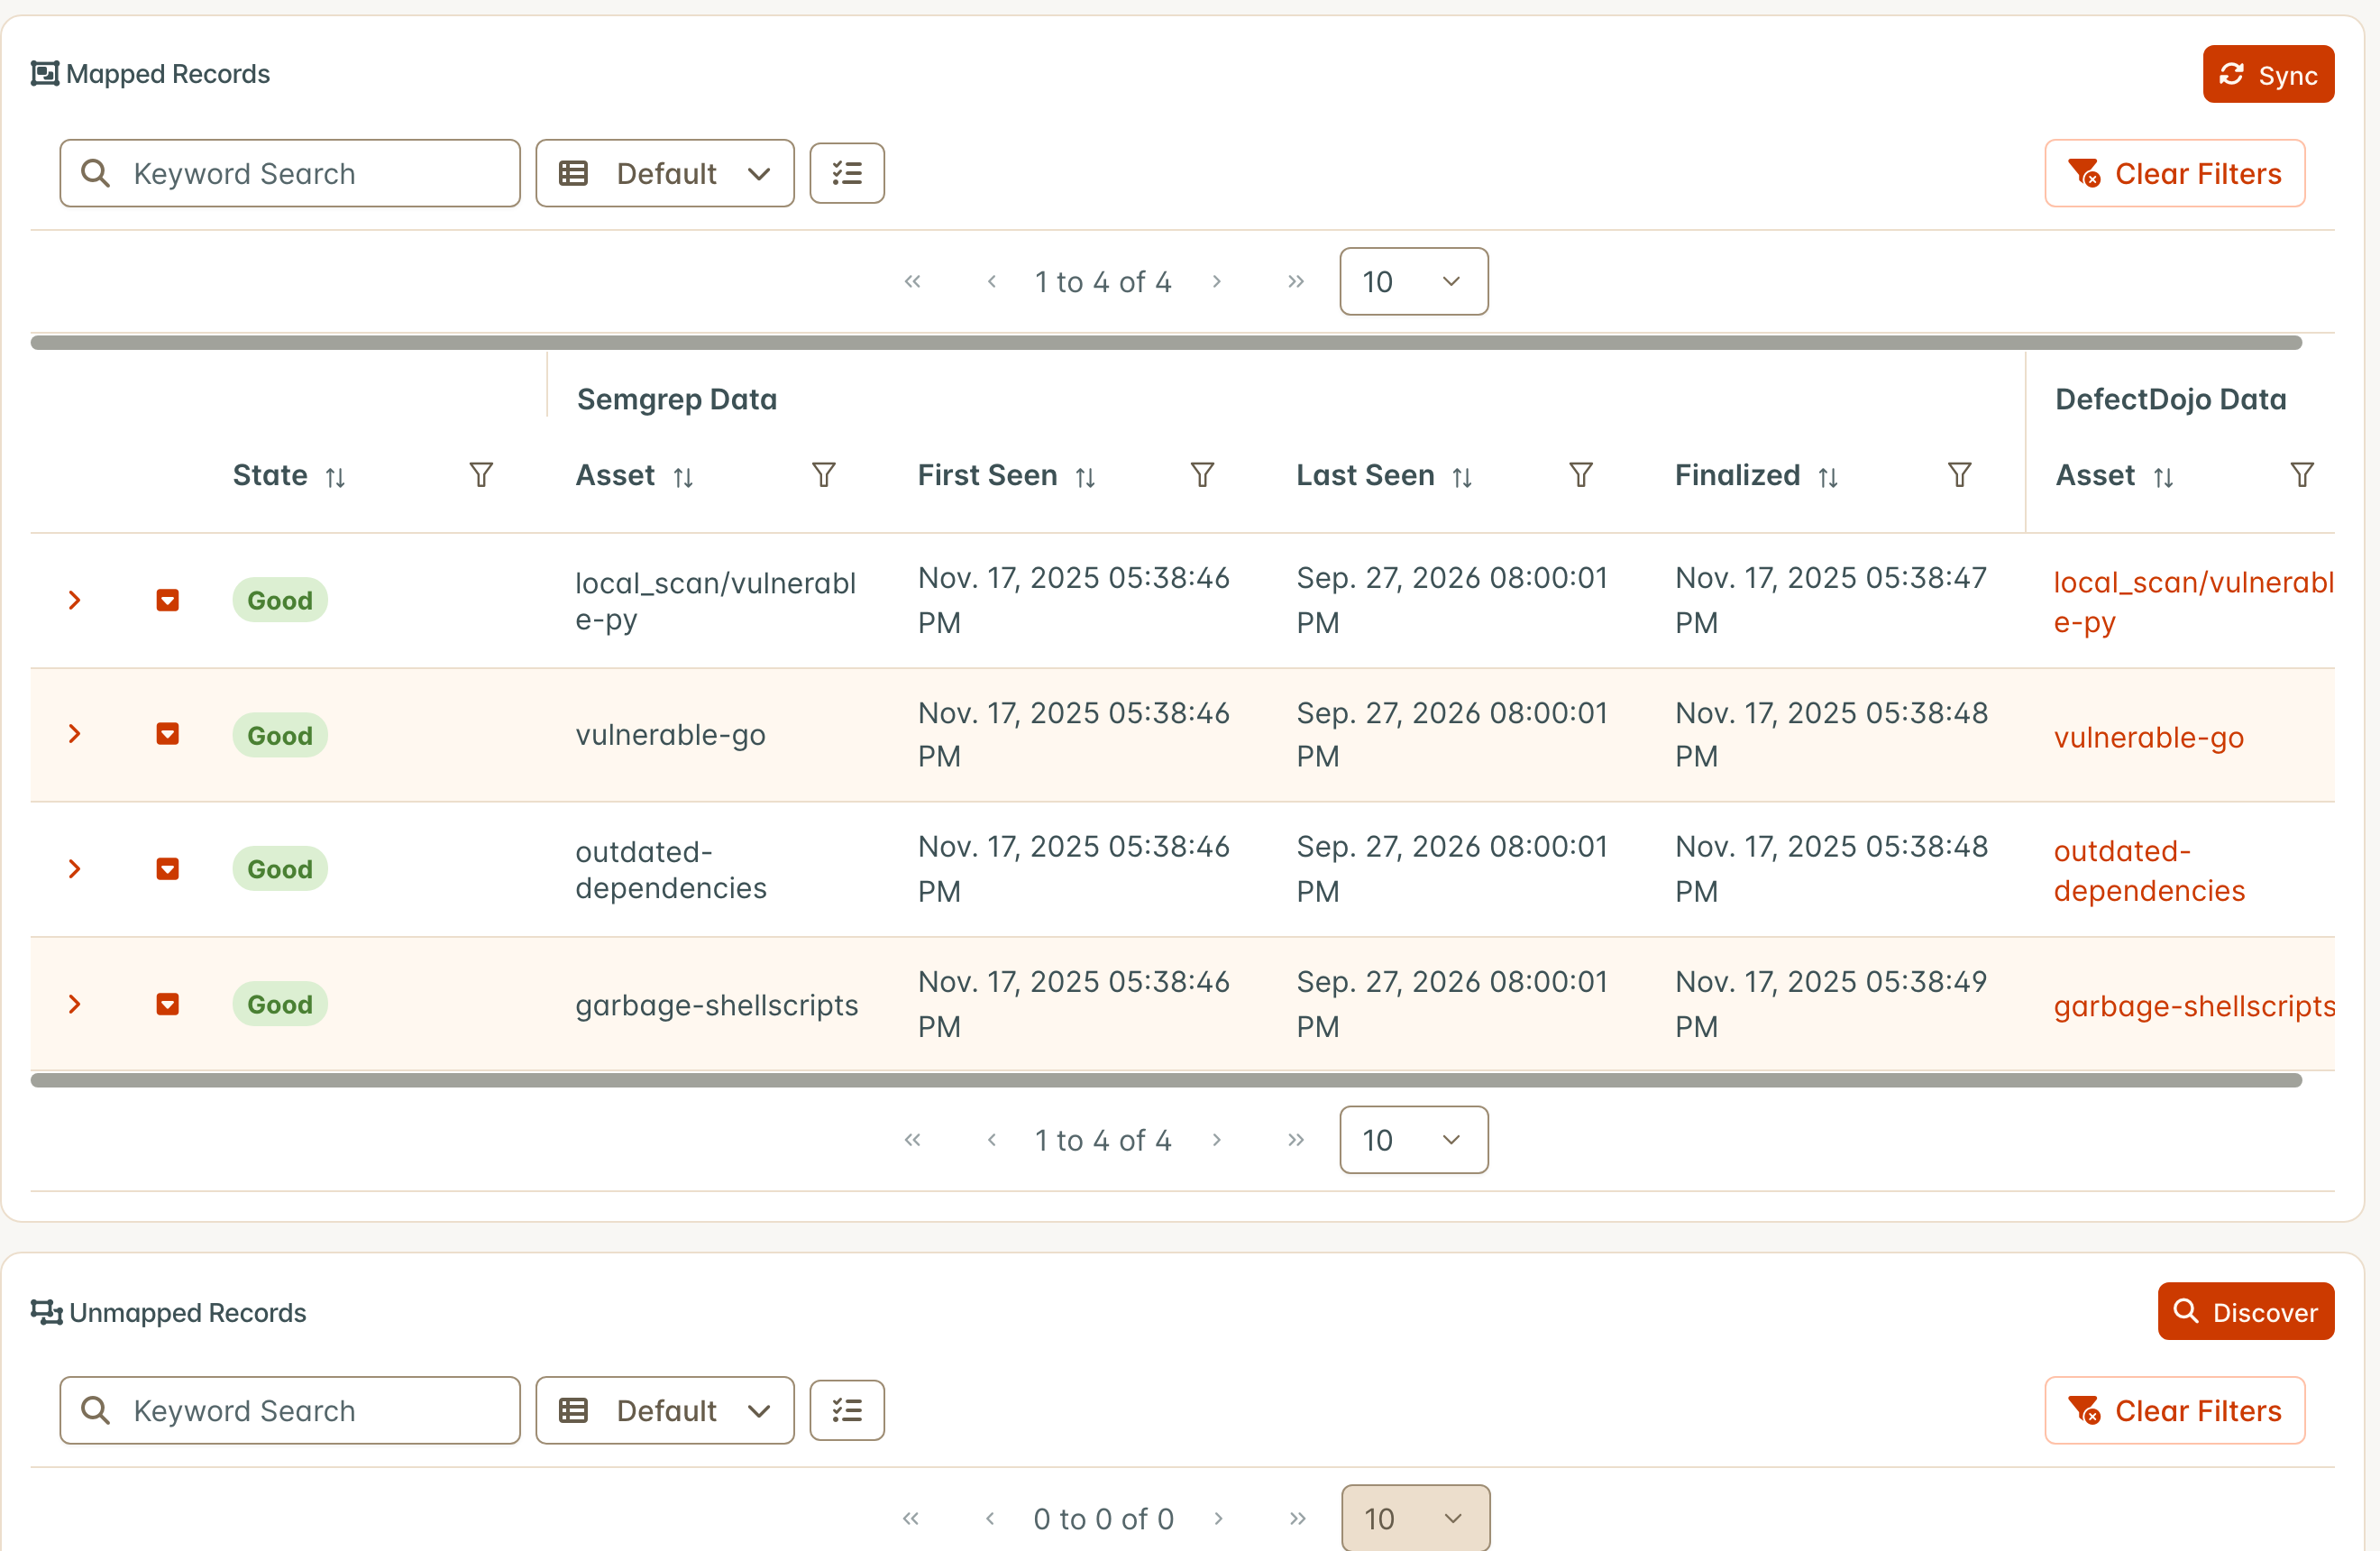Sort by the State column
The width and height of the screenshot is (2380, 1551).
[x=335, y=477]
